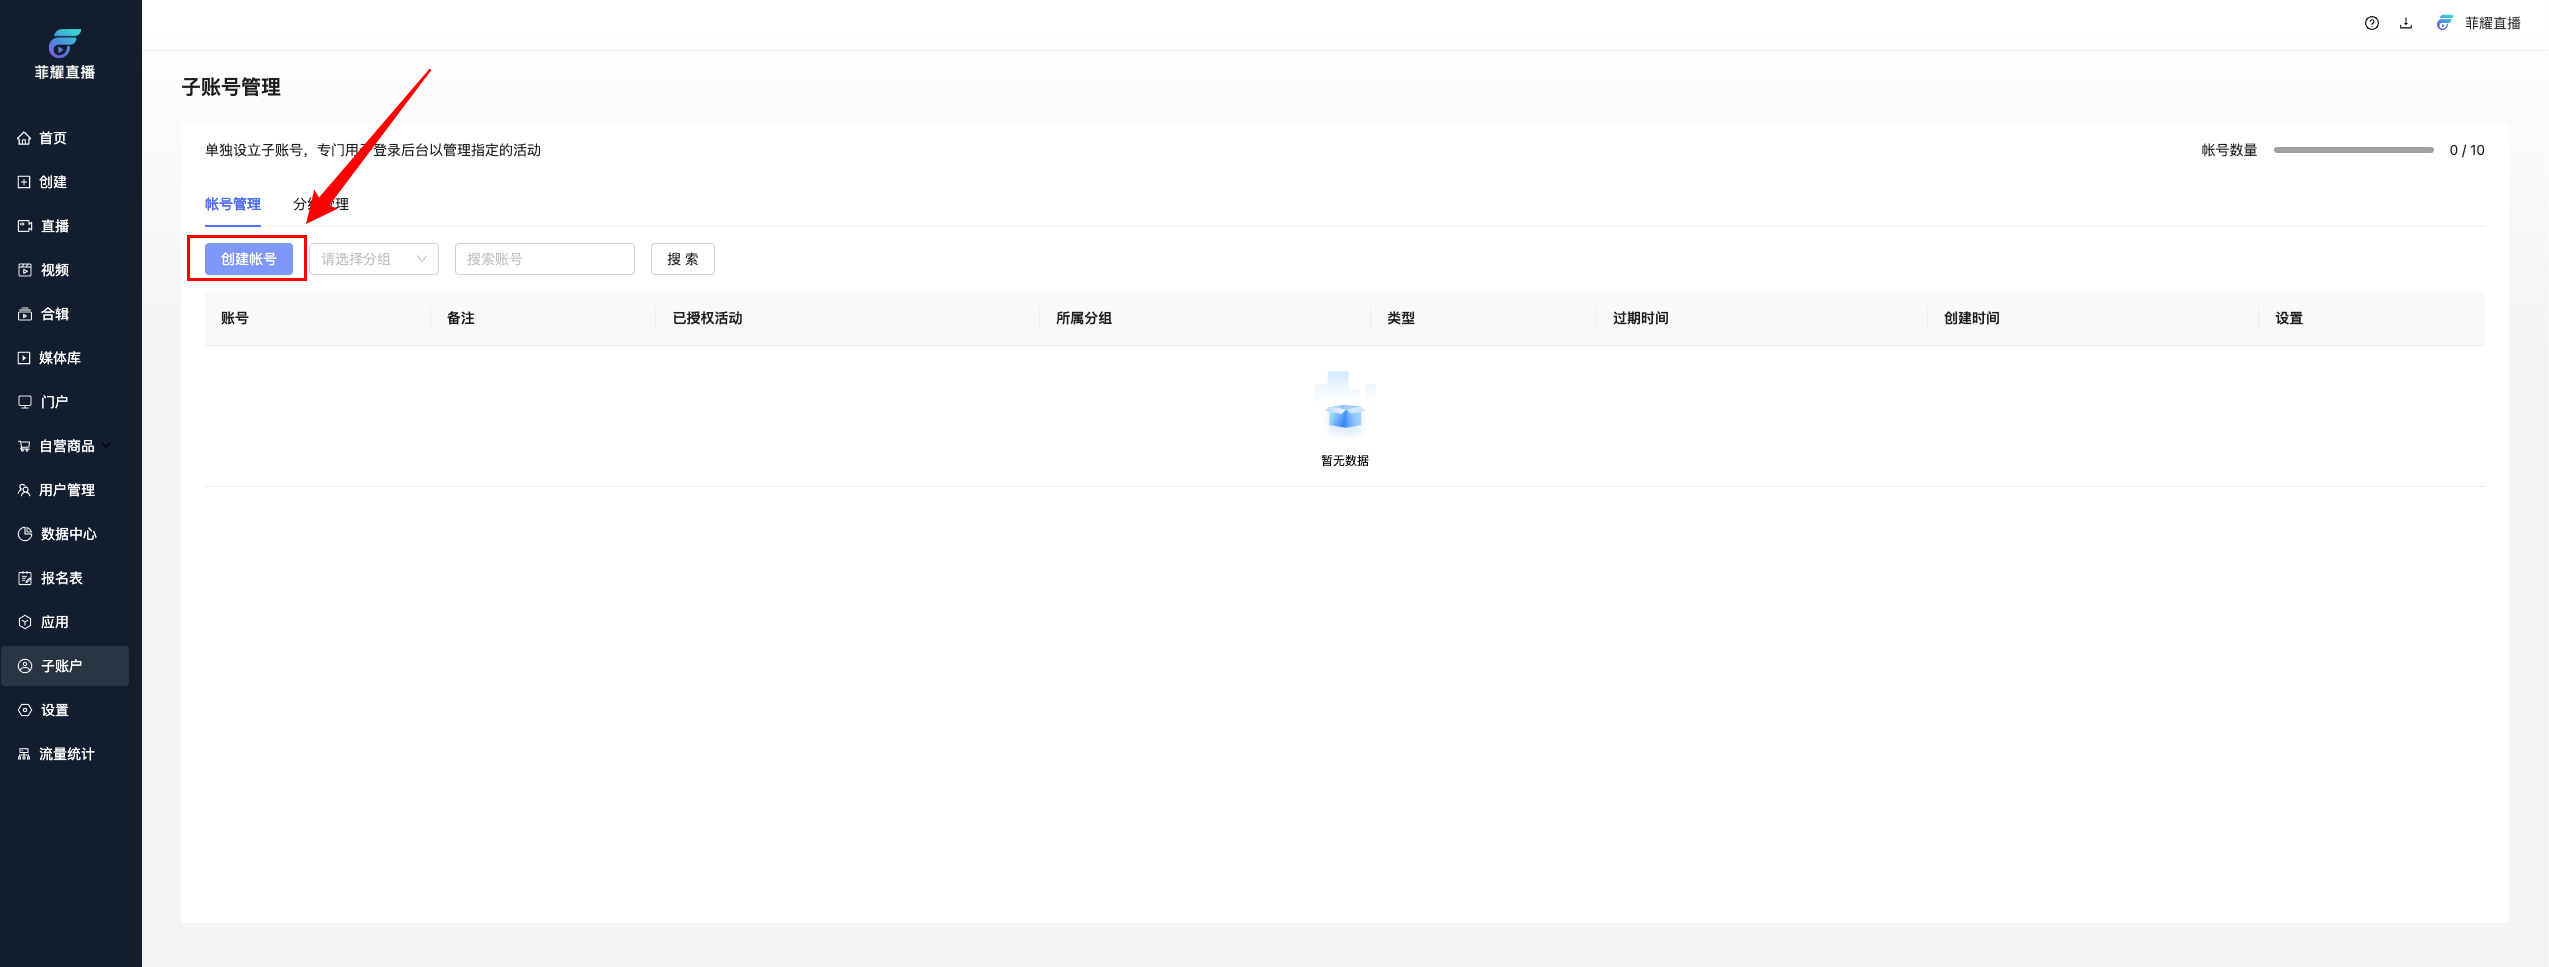Expand the 自营商品 submenu

point(107,446)
